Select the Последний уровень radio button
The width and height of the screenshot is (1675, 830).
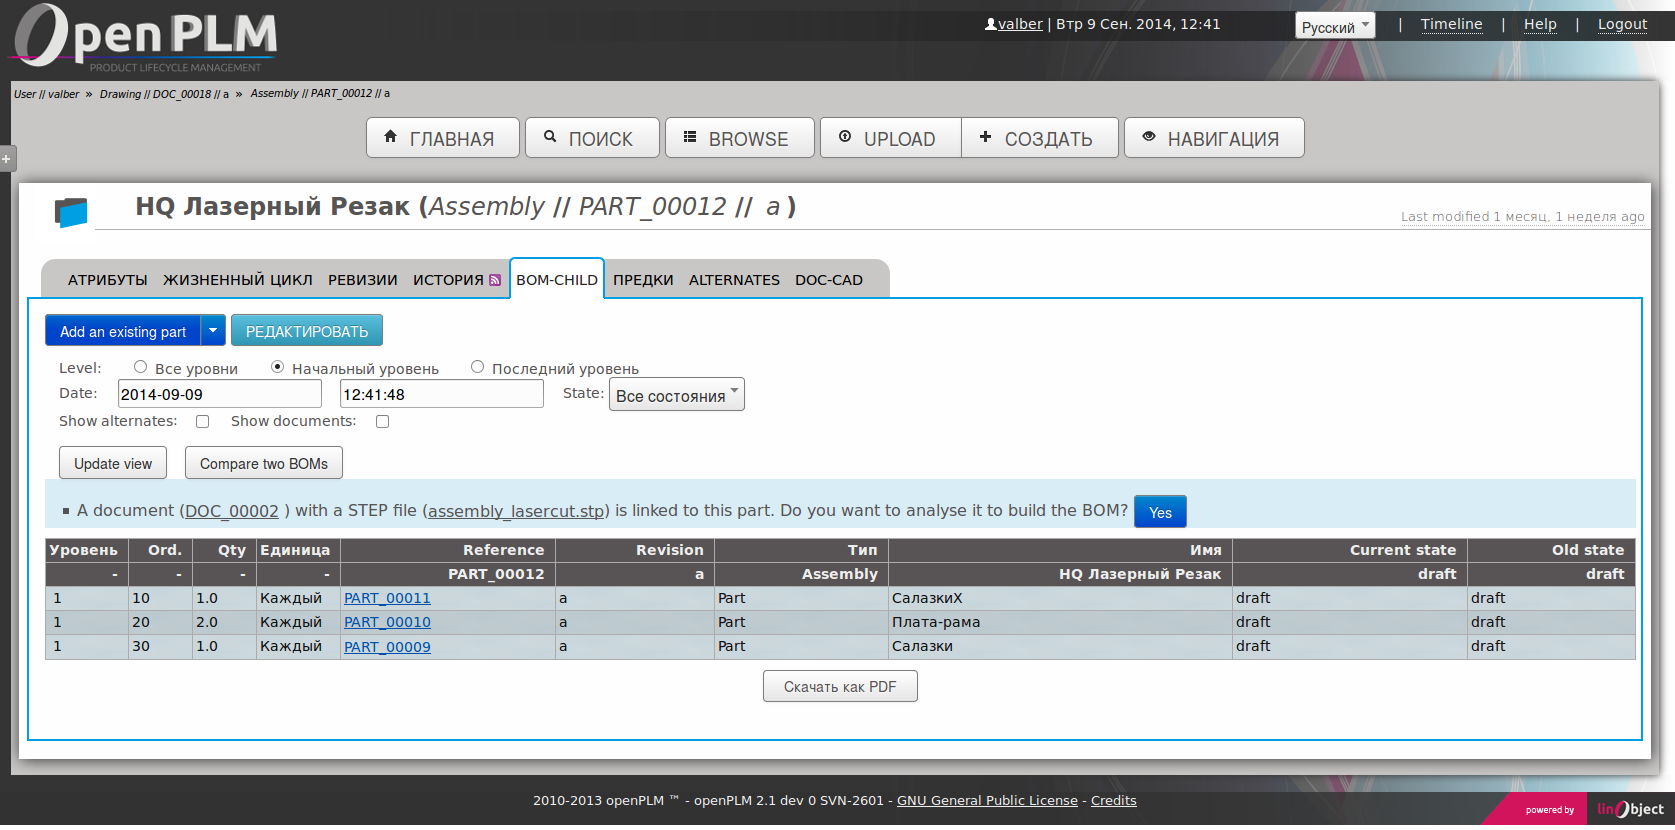tap(478, 367)
